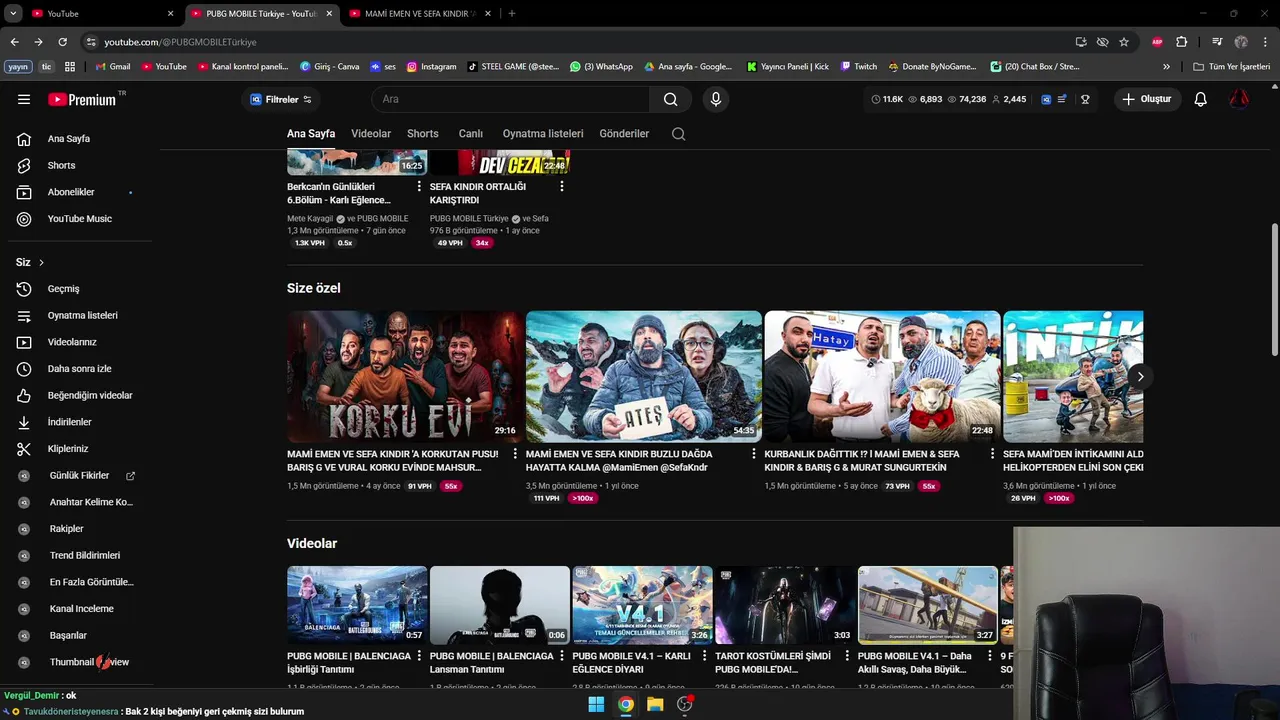Screen dimensions: 1280x720
Task: Reload the page in the browser
Action: [62, 42]
